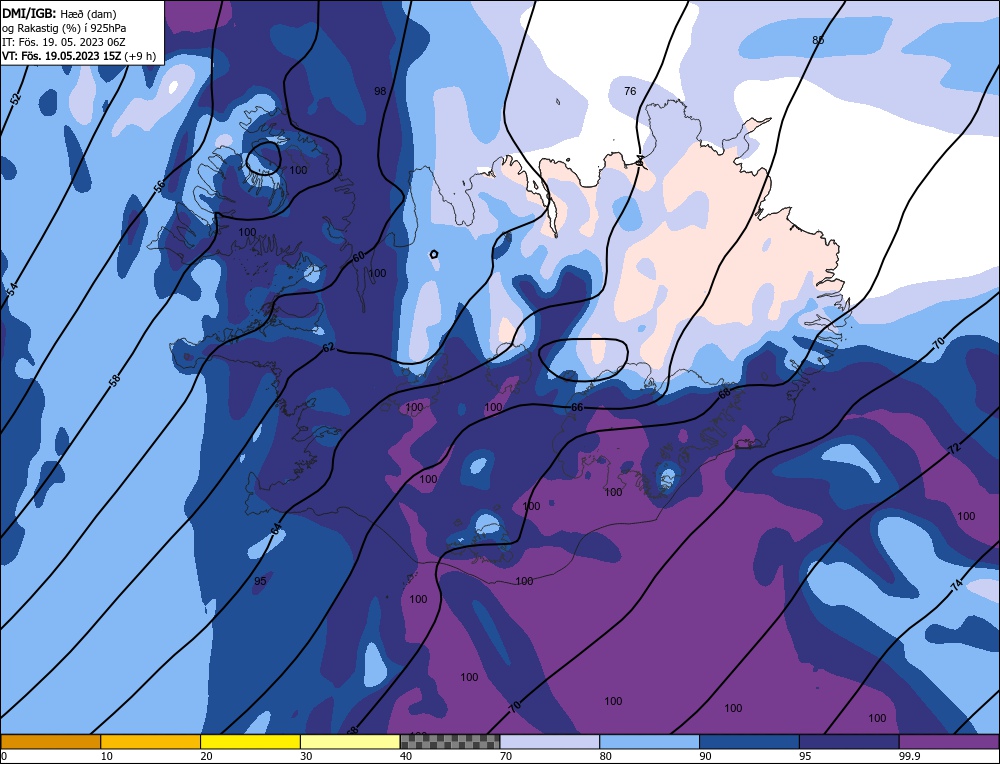Click the title text "DMI/IGB: Hæð (dam)"
This screenshot has width=1000, height=764.
60,13
